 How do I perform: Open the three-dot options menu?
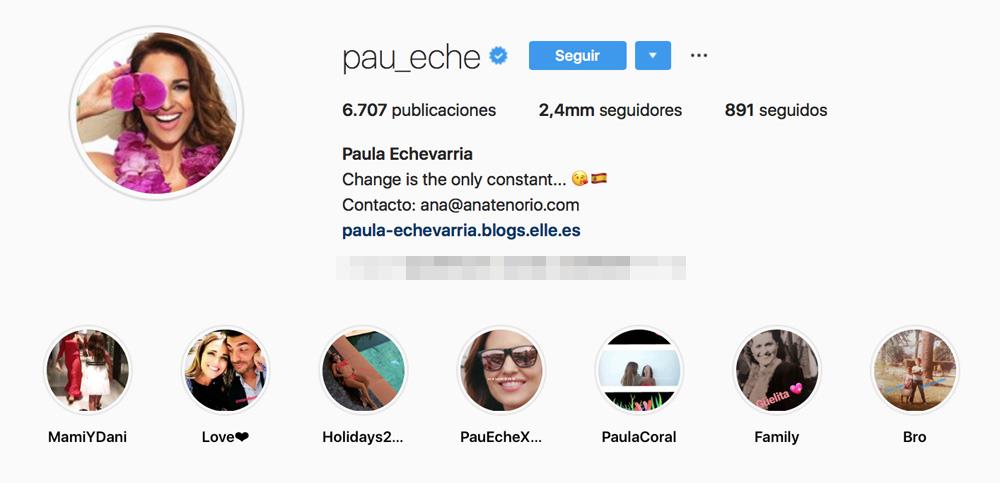699,56
